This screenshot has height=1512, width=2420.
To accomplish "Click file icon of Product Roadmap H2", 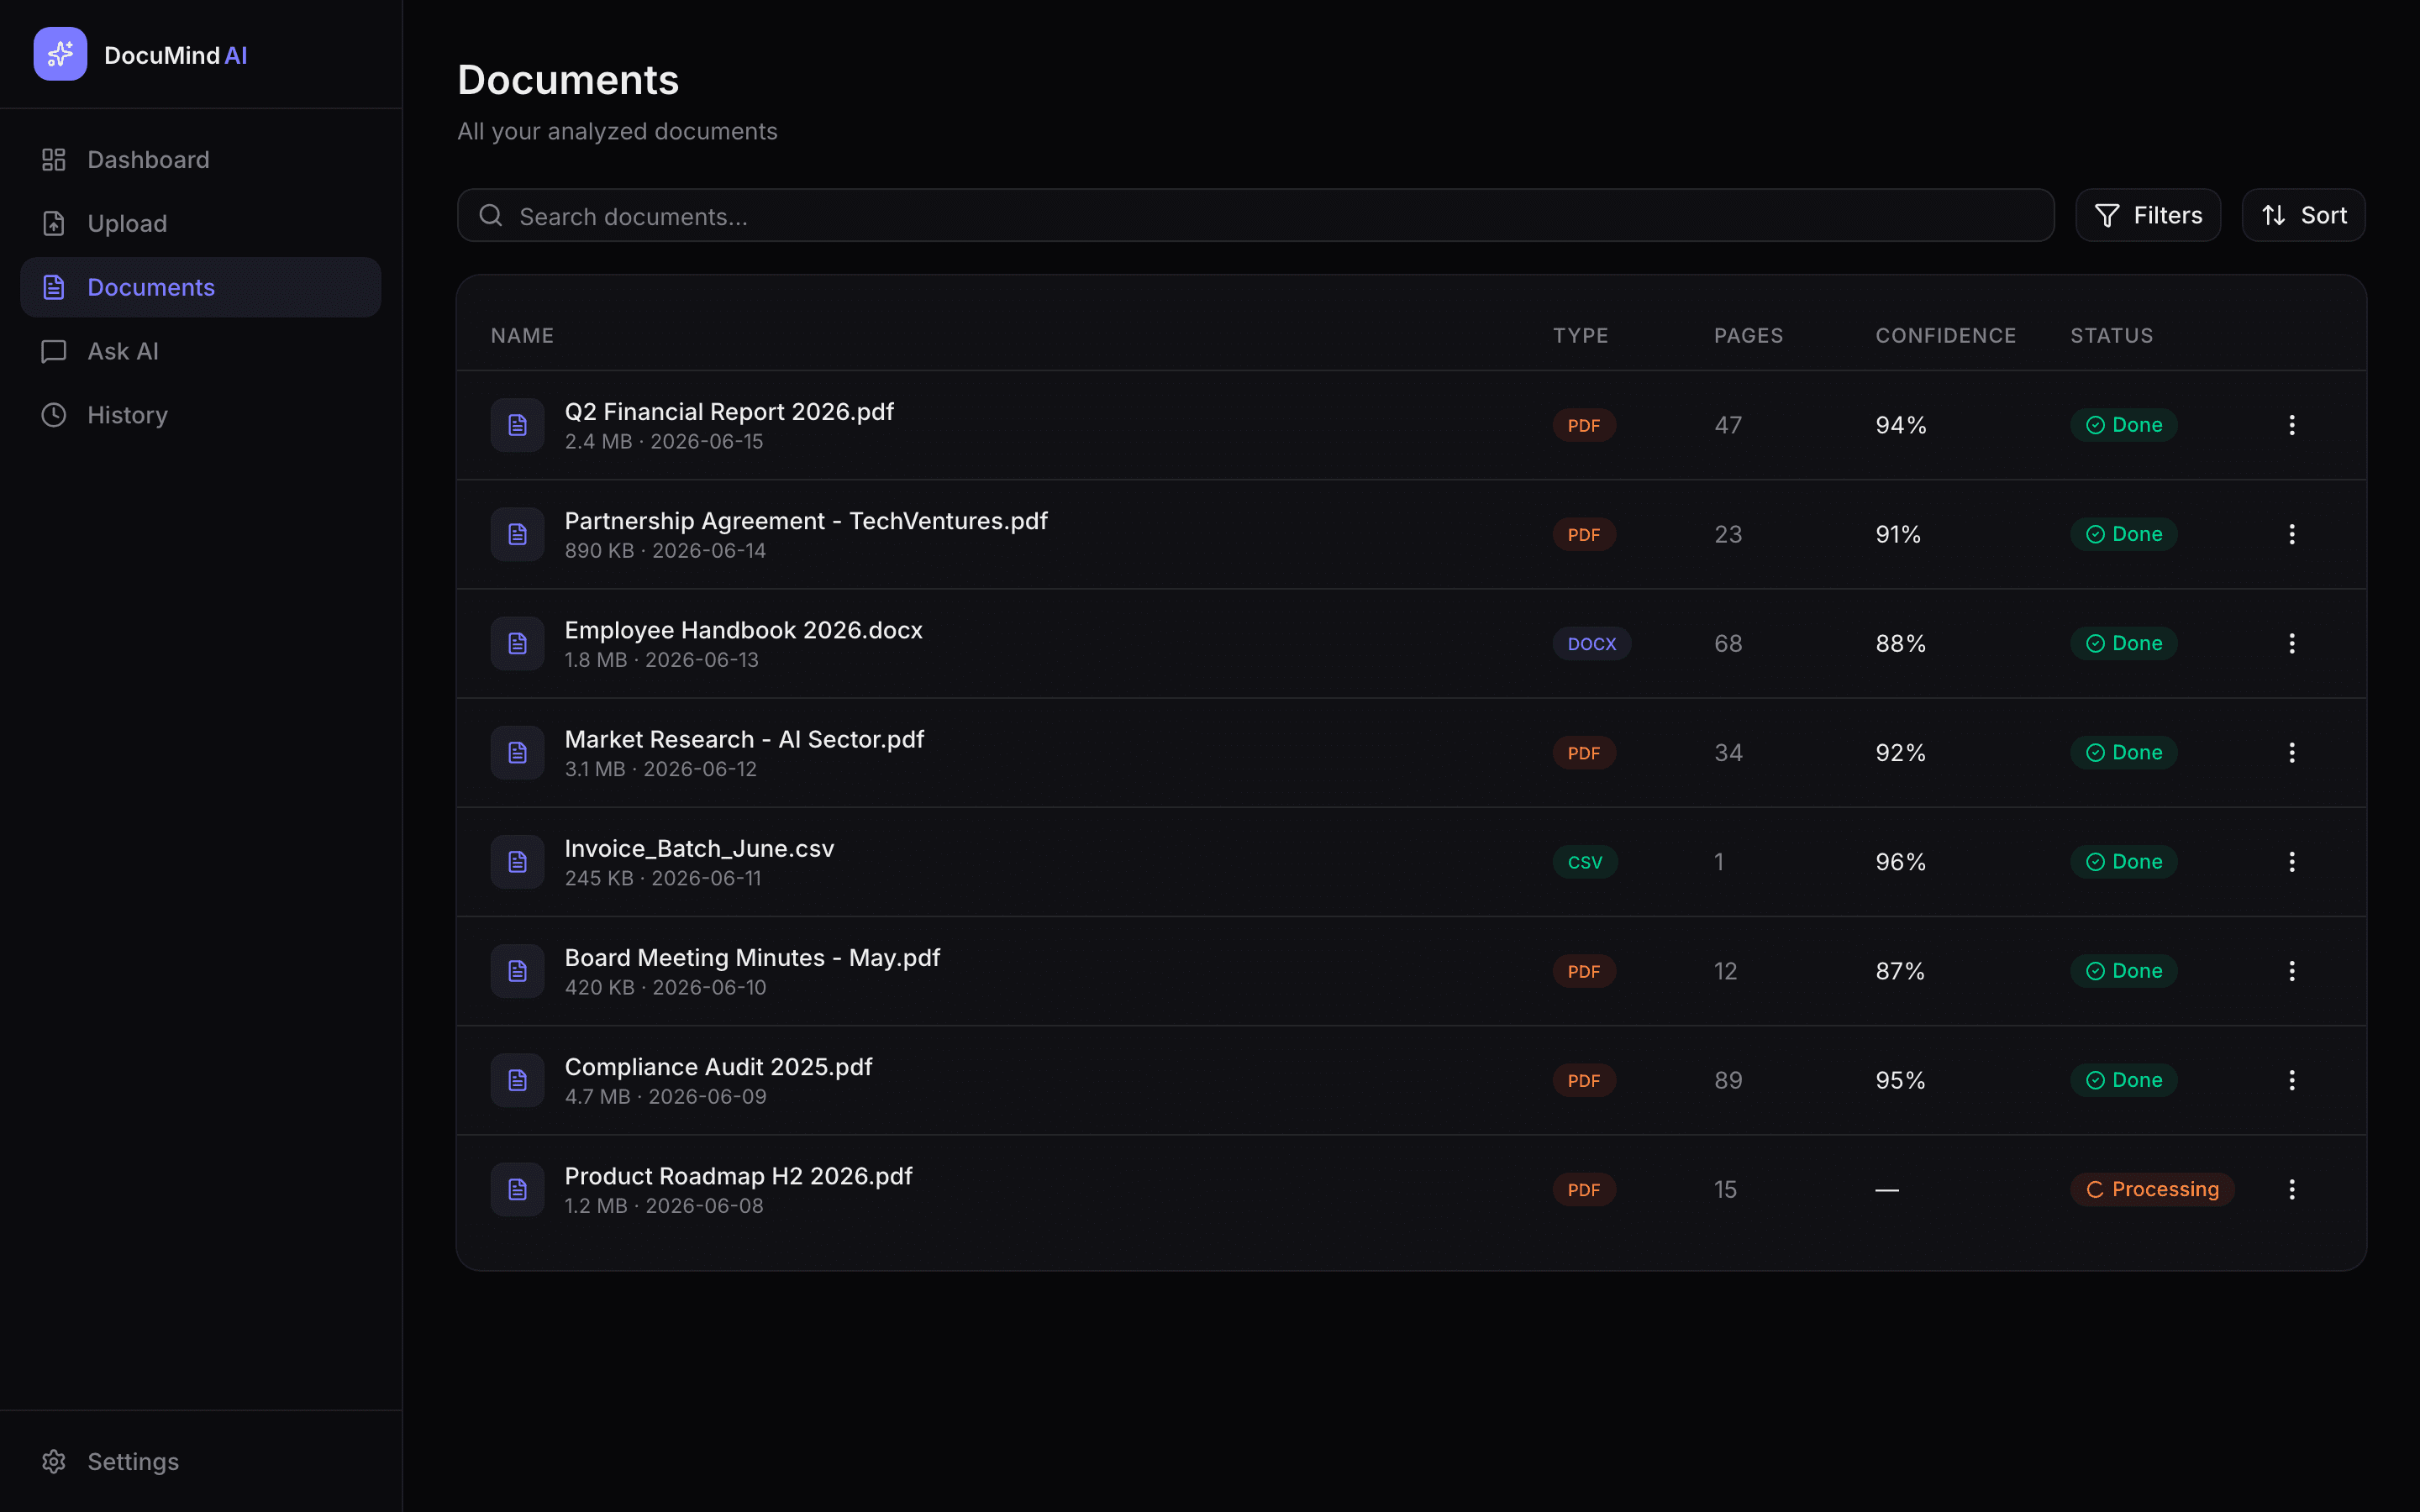I will click(x=517, y=1189).
